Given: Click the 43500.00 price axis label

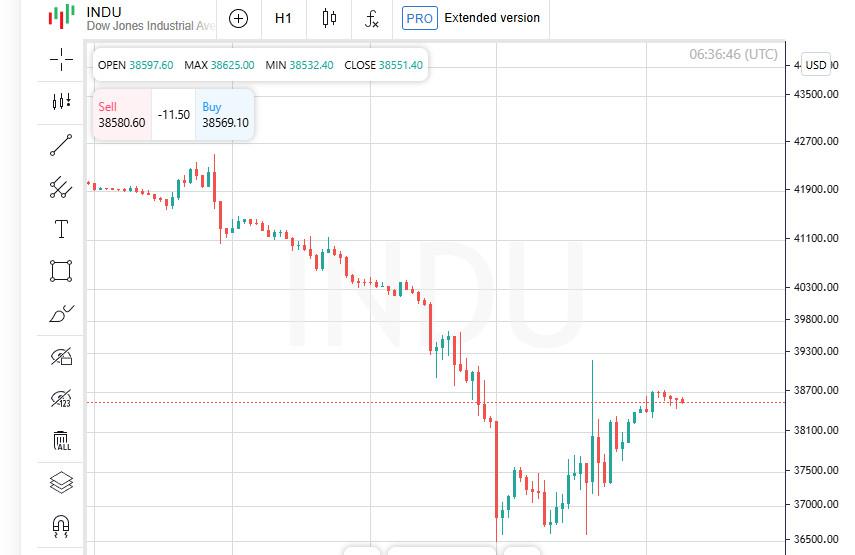Looking at the screenshot, I should pyautogui.click(x=816, y=94).
